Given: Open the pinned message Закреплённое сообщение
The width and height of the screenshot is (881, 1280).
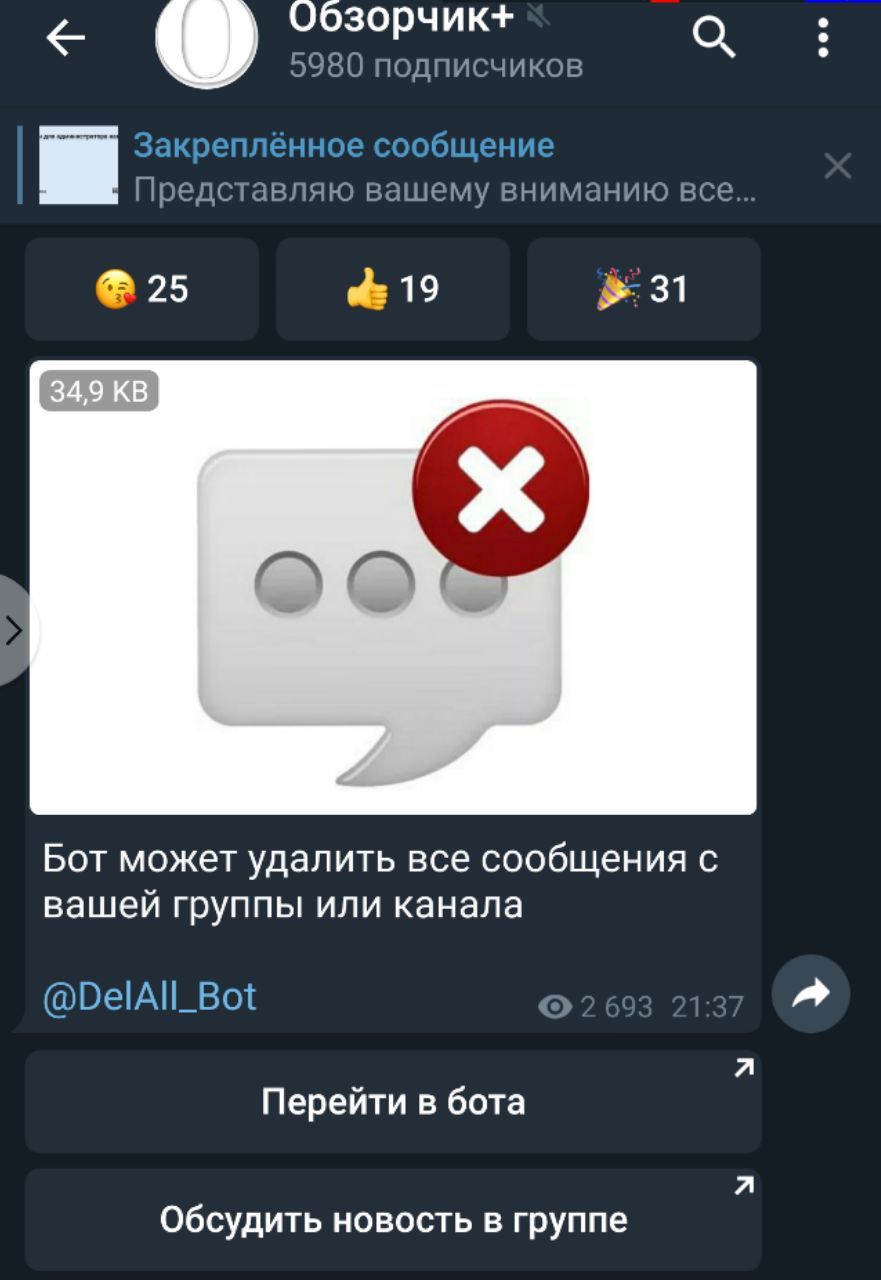Looking at the screenshot, I should 344,146.
